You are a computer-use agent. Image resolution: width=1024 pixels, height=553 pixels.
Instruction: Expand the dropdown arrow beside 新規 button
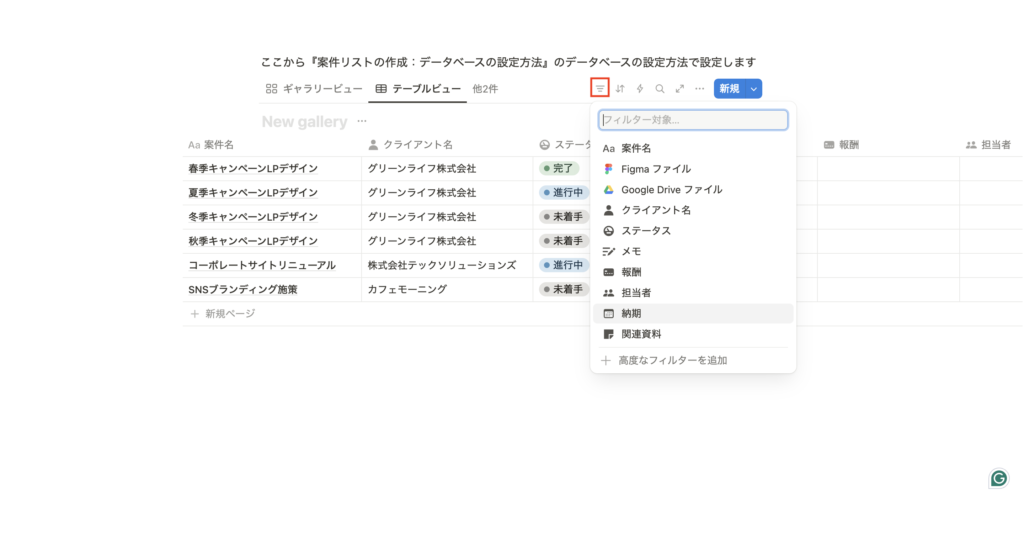754,89
